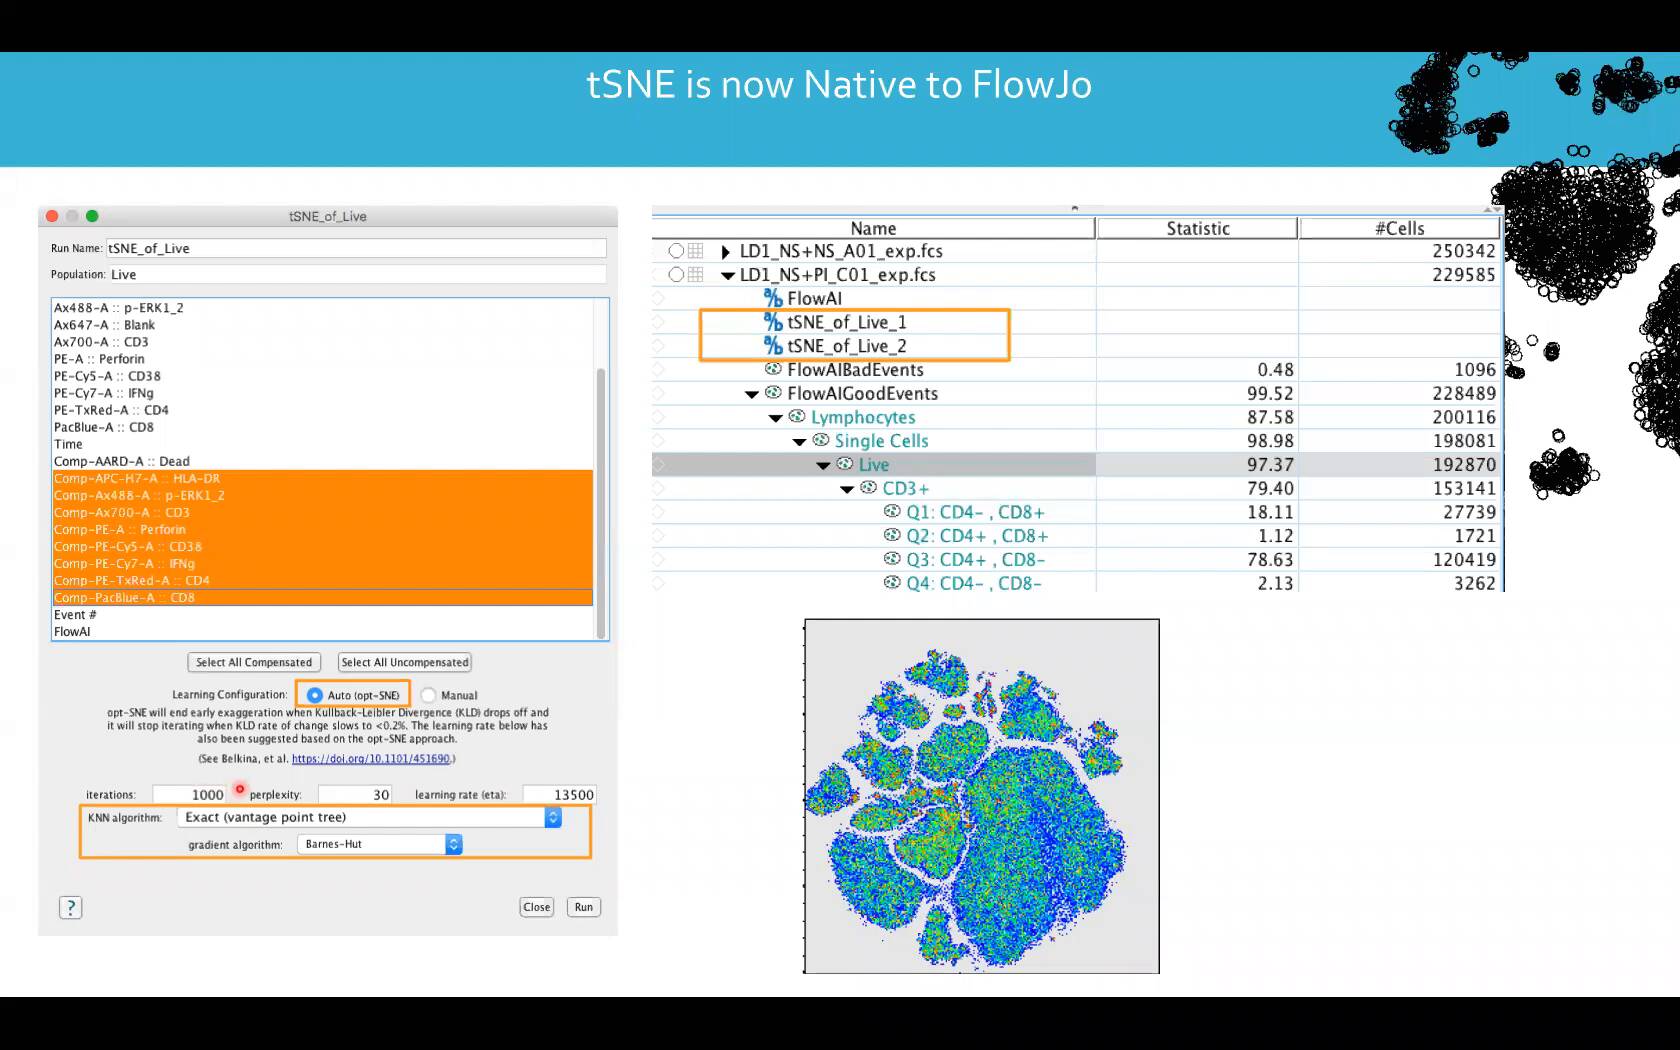This screenshot has width=1680, height=1050.
Task: Click the parameter list scrollbar
Action: (601, 503)
